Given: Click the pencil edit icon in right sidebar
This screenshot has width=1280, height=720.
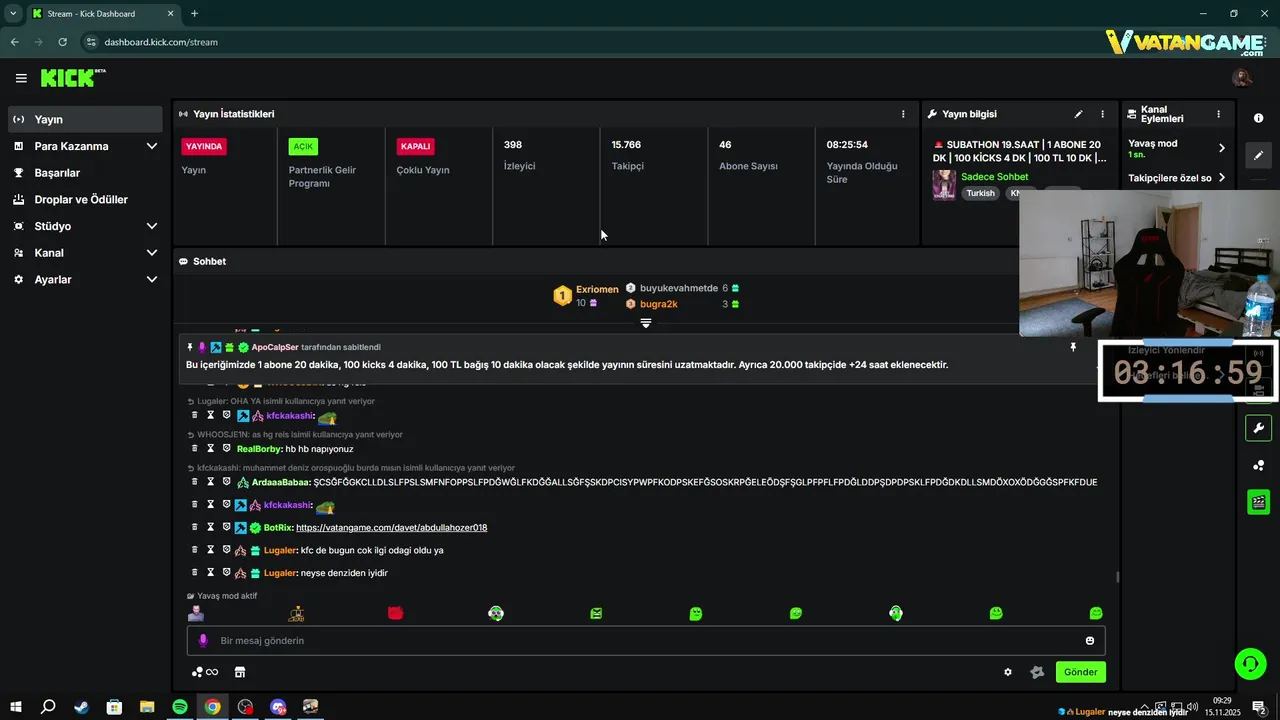Looking at the screenshot, I should click(x=1258, y=155).
